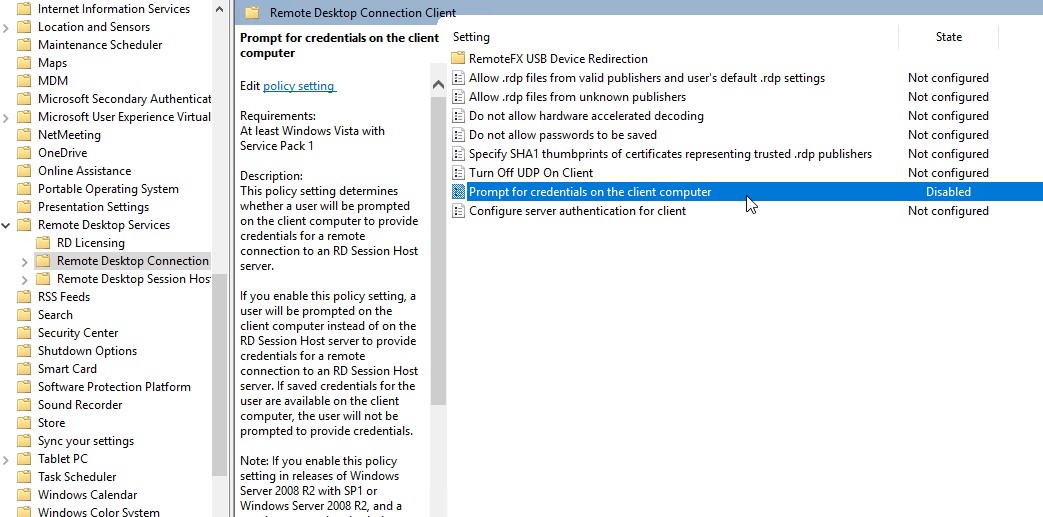1043x517 pixels.
Task: Open the policy setting edit link
Action: click(x=299, y=86)
